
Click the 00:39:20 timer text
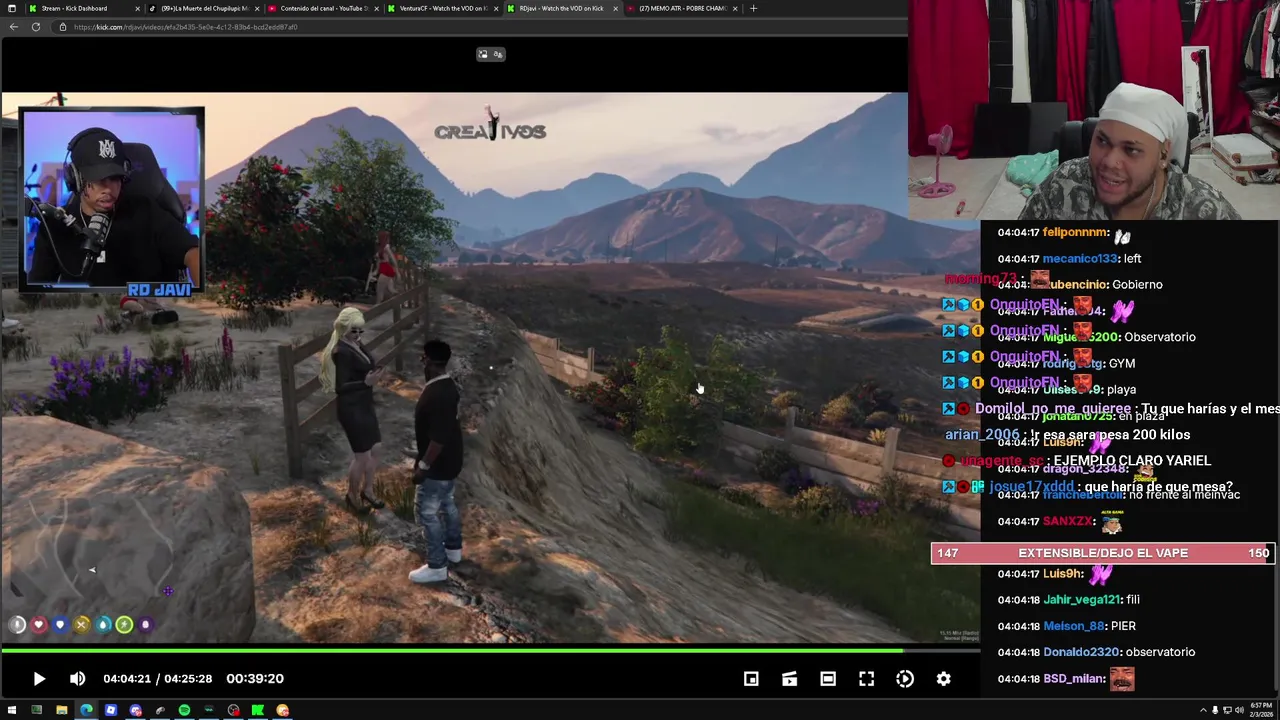[x=255, y=679]
